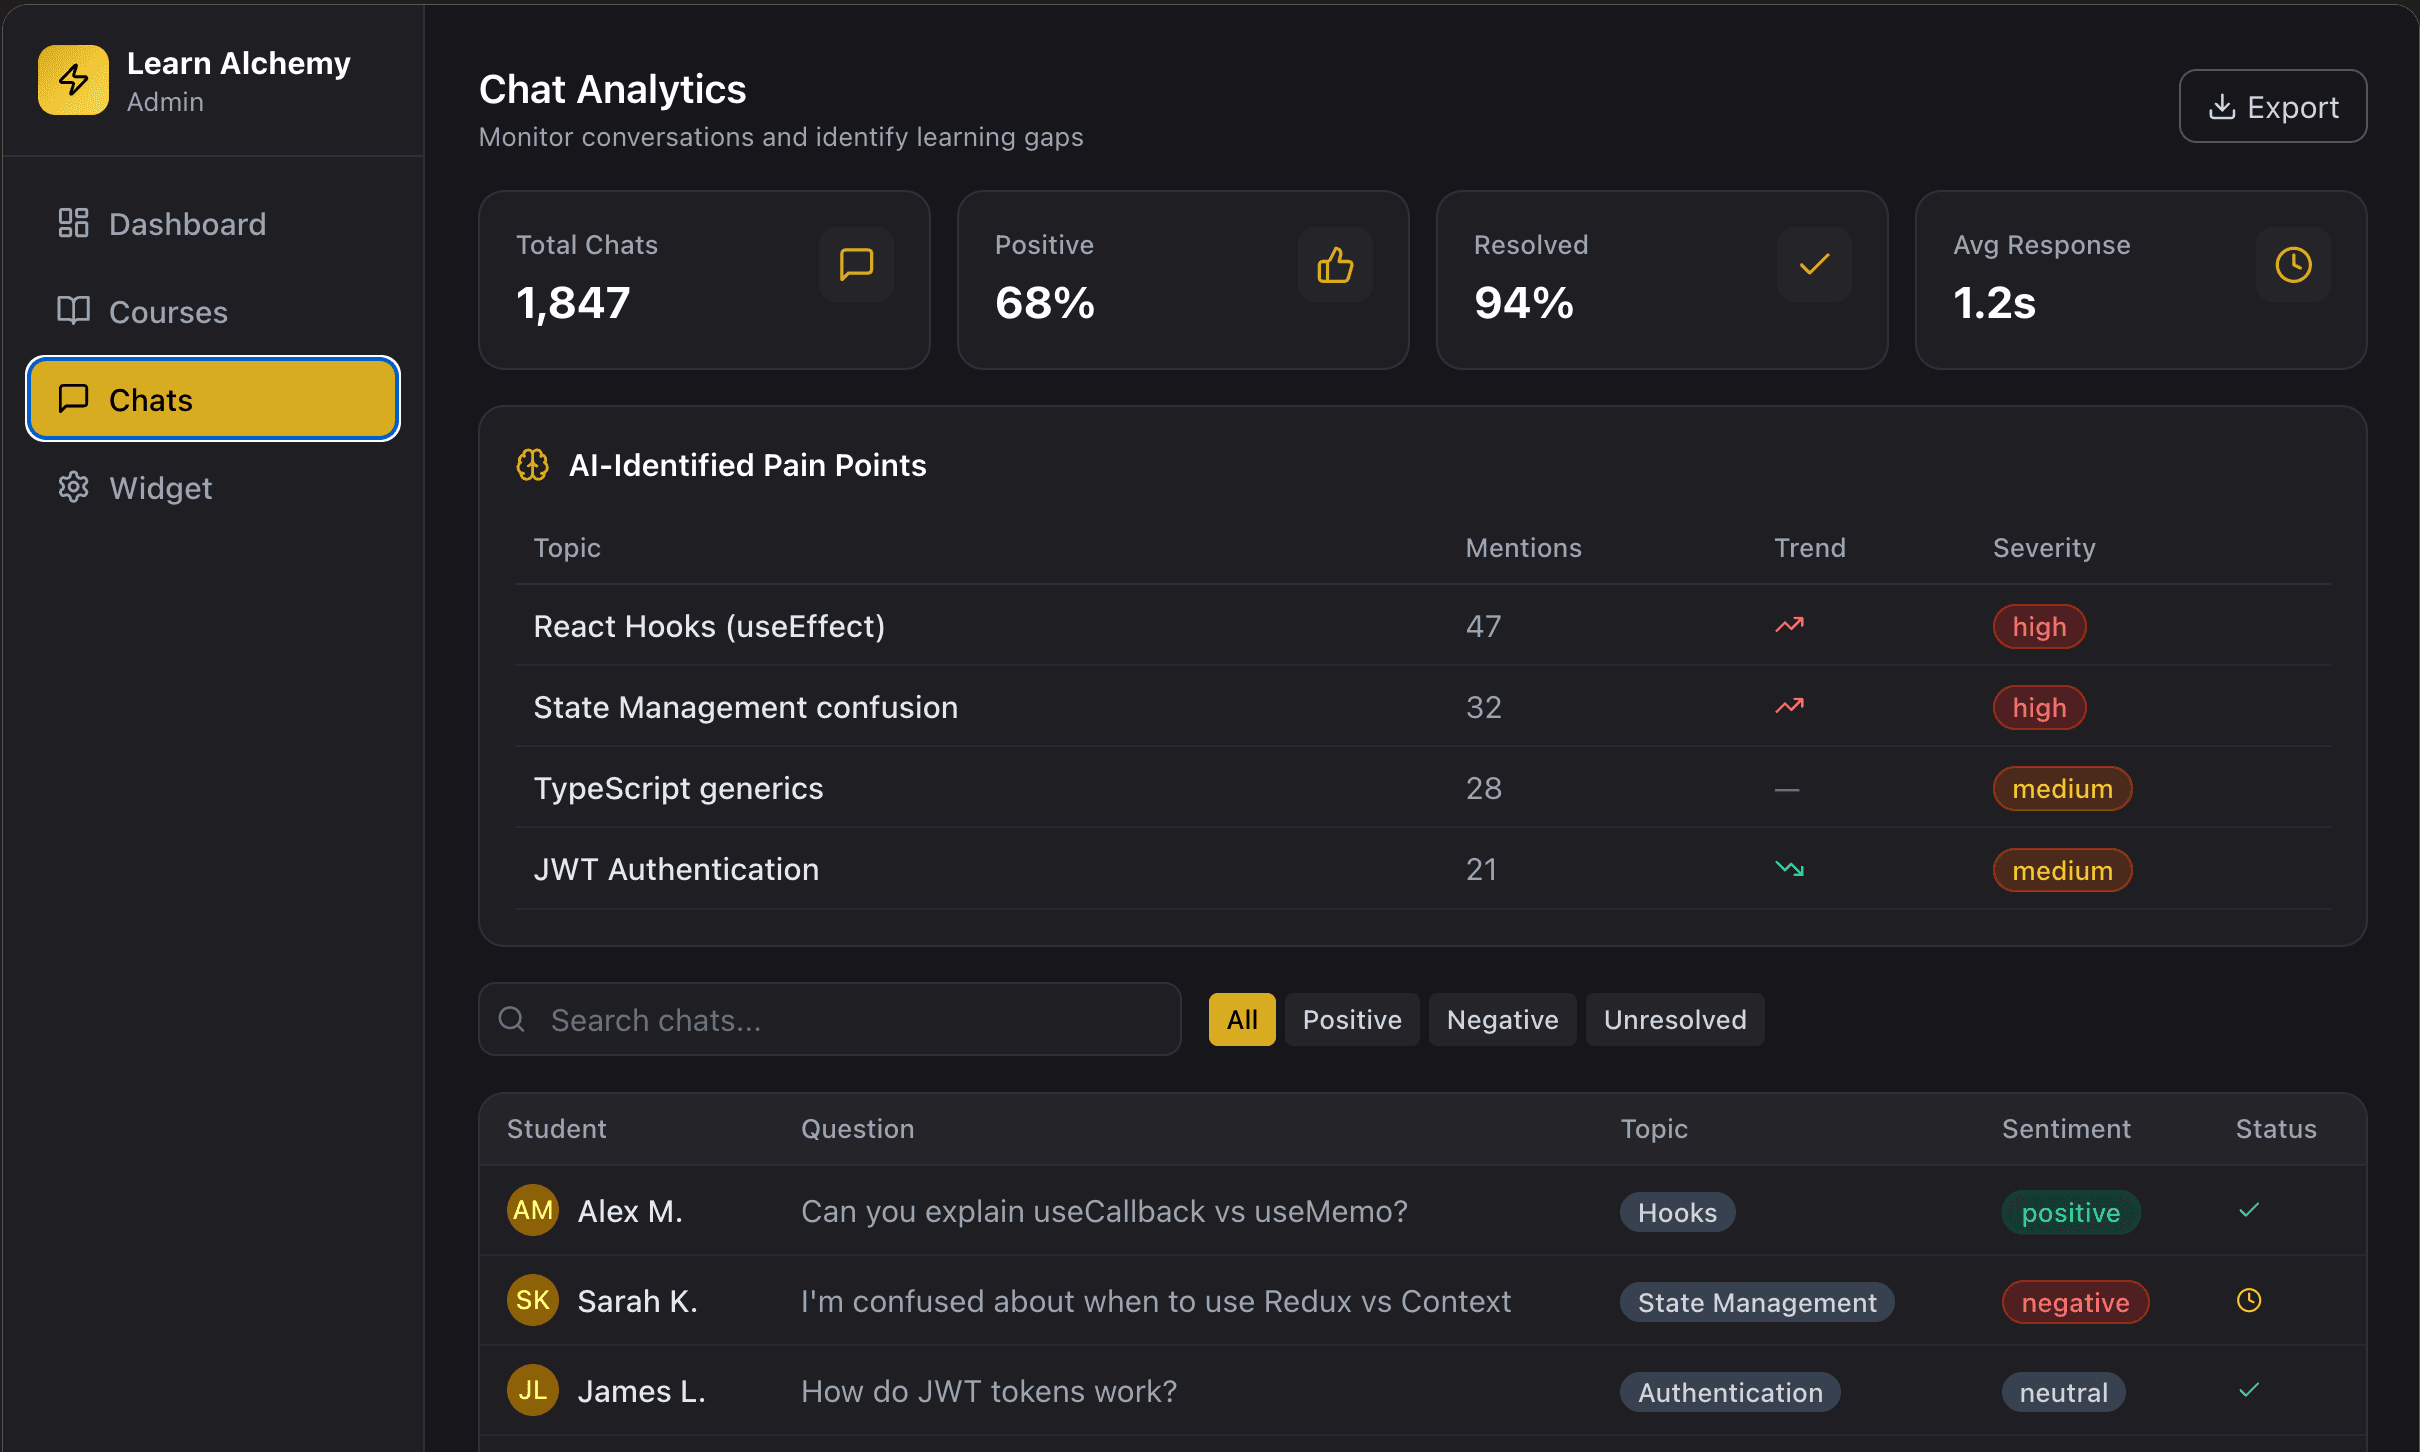Viewport: 2420px width, 1452px height.
Task: Show only Unresolved chats
Action: pyautogui.click(x=1675, y=1019)
